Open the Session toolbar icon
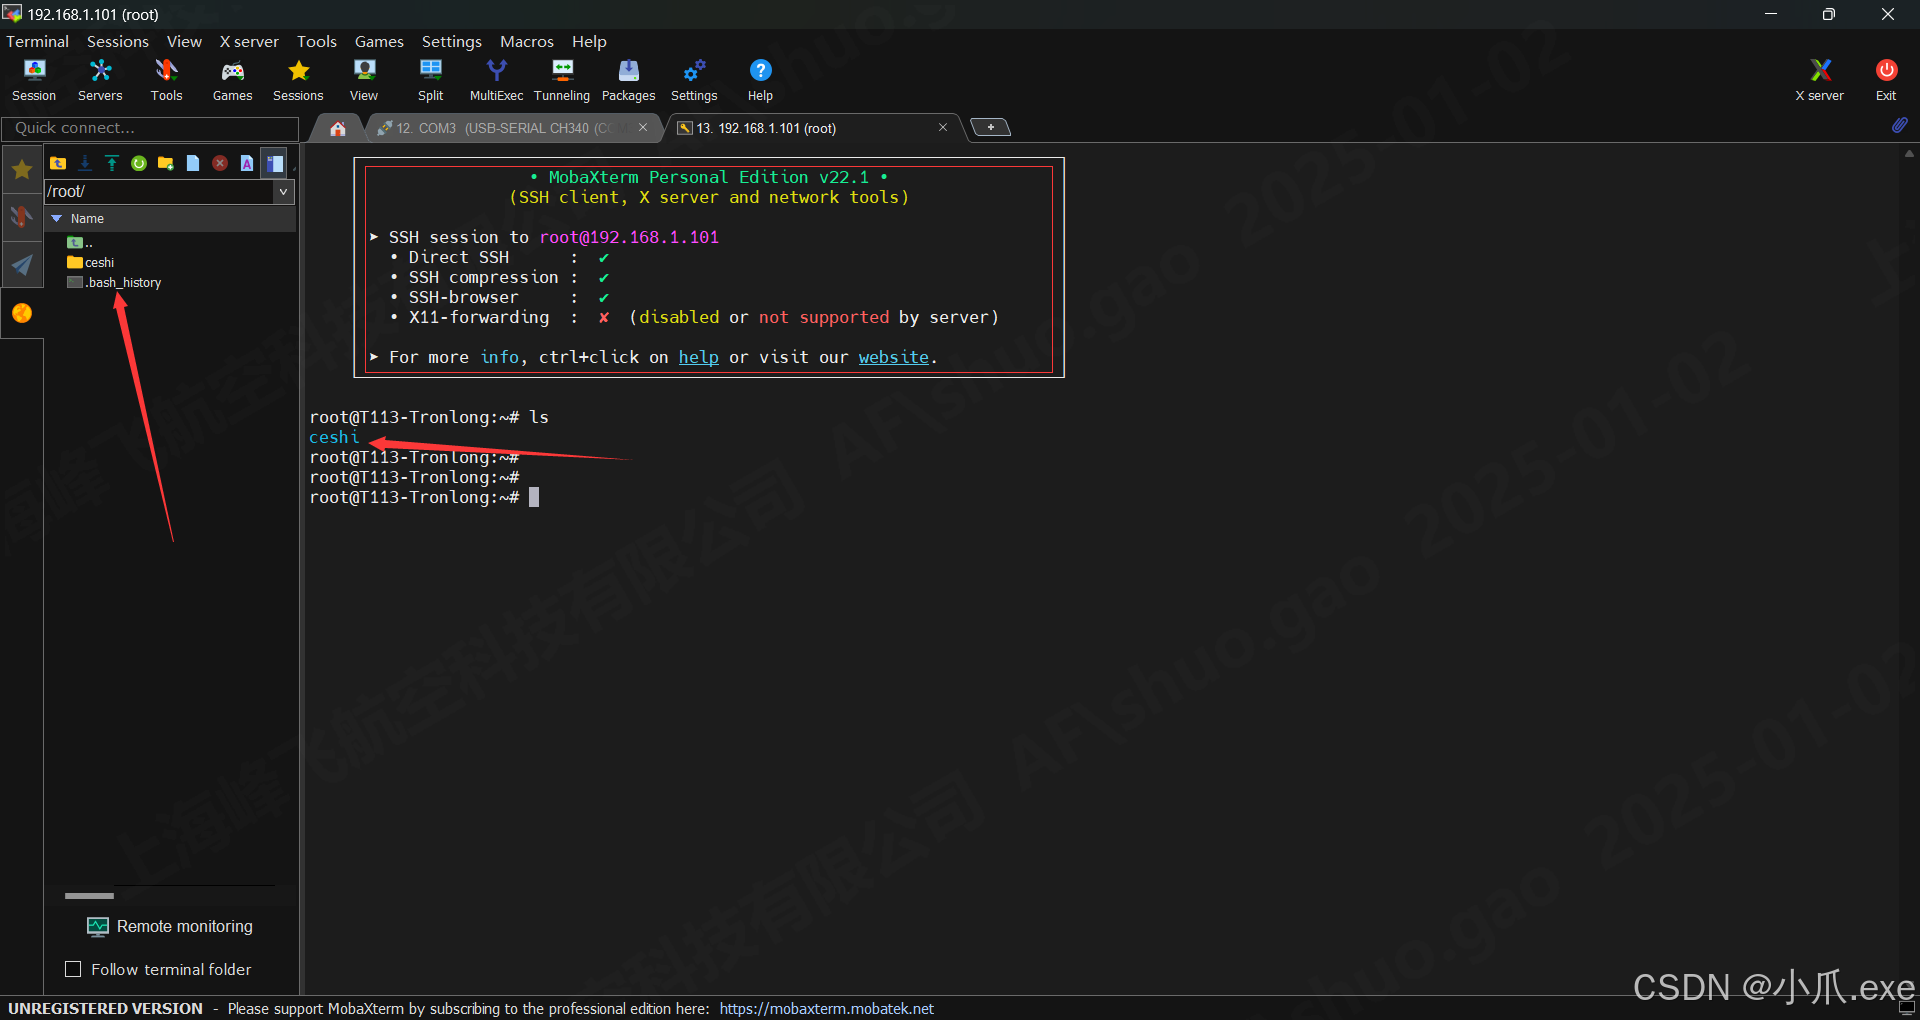The width and height of the screenshot is (1920, 1020). point(34,80)
